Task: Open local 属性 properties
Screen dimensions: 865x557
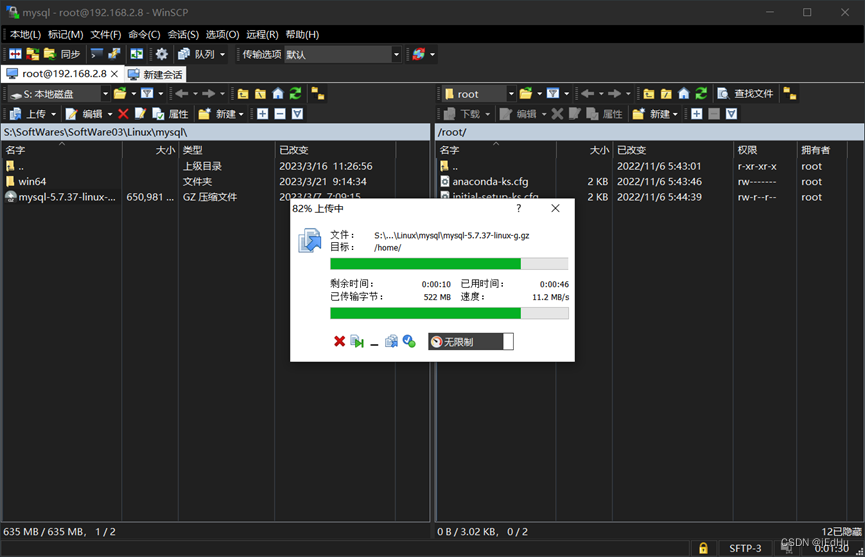Action: [170, 114]
